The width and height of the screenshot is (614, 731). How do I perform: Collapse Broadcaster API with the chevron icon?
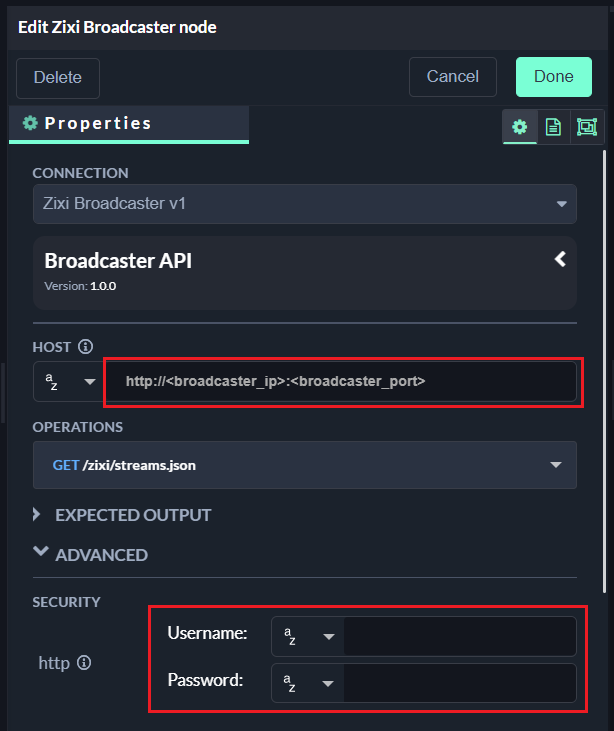point(560,260)
